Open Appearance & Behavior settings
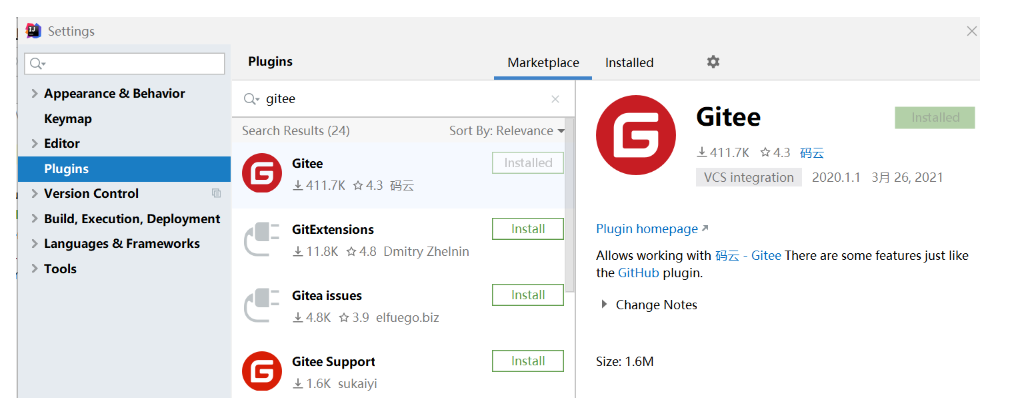This screenshot has height=408, width=1016. point(115,94)
